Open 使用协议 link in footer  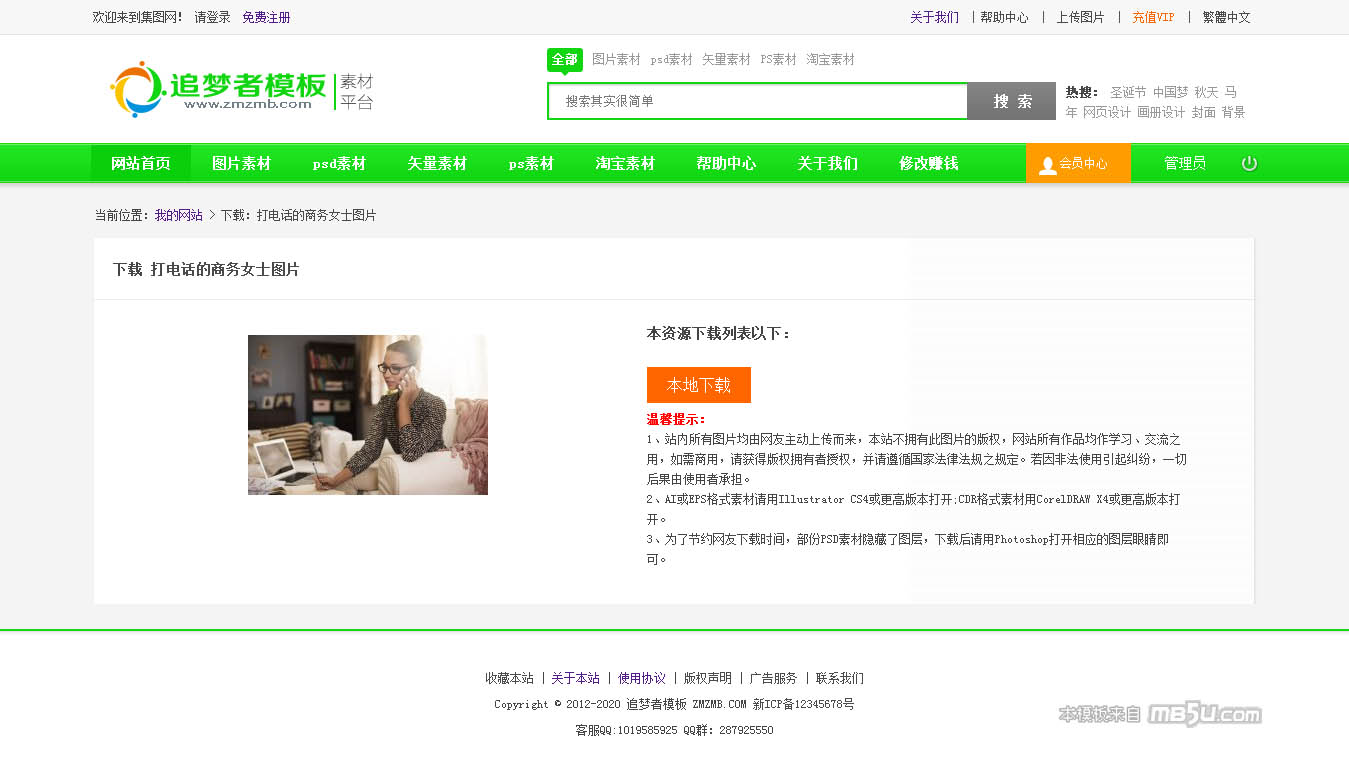pos(641,678)
